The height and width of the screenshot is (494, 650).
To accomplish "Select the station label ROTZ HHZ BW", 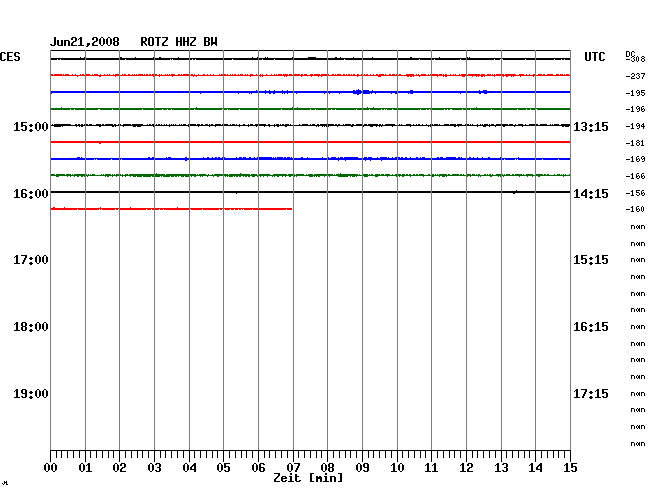I will (x=179, y=42).
